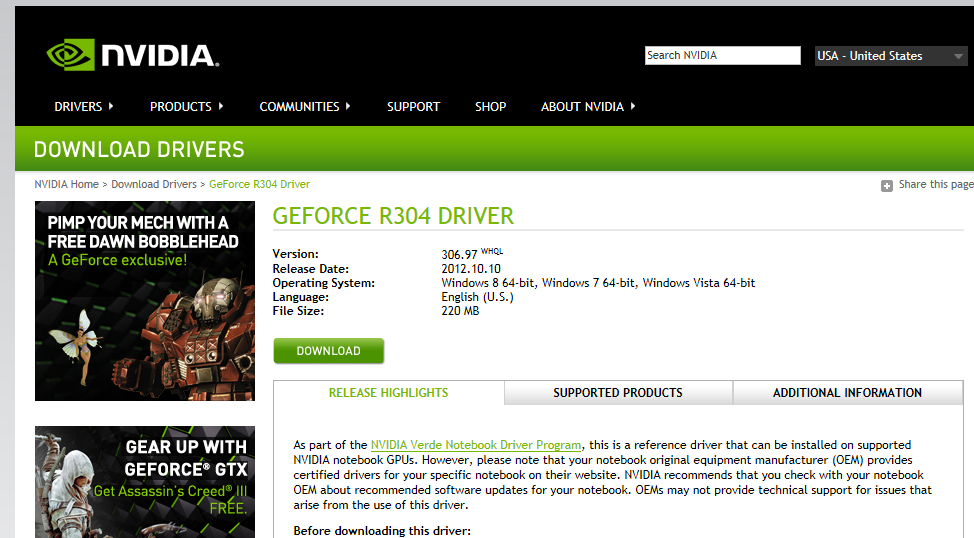
Task: Open the Download Drivers breadcrumb link
Action: [154, 185]
